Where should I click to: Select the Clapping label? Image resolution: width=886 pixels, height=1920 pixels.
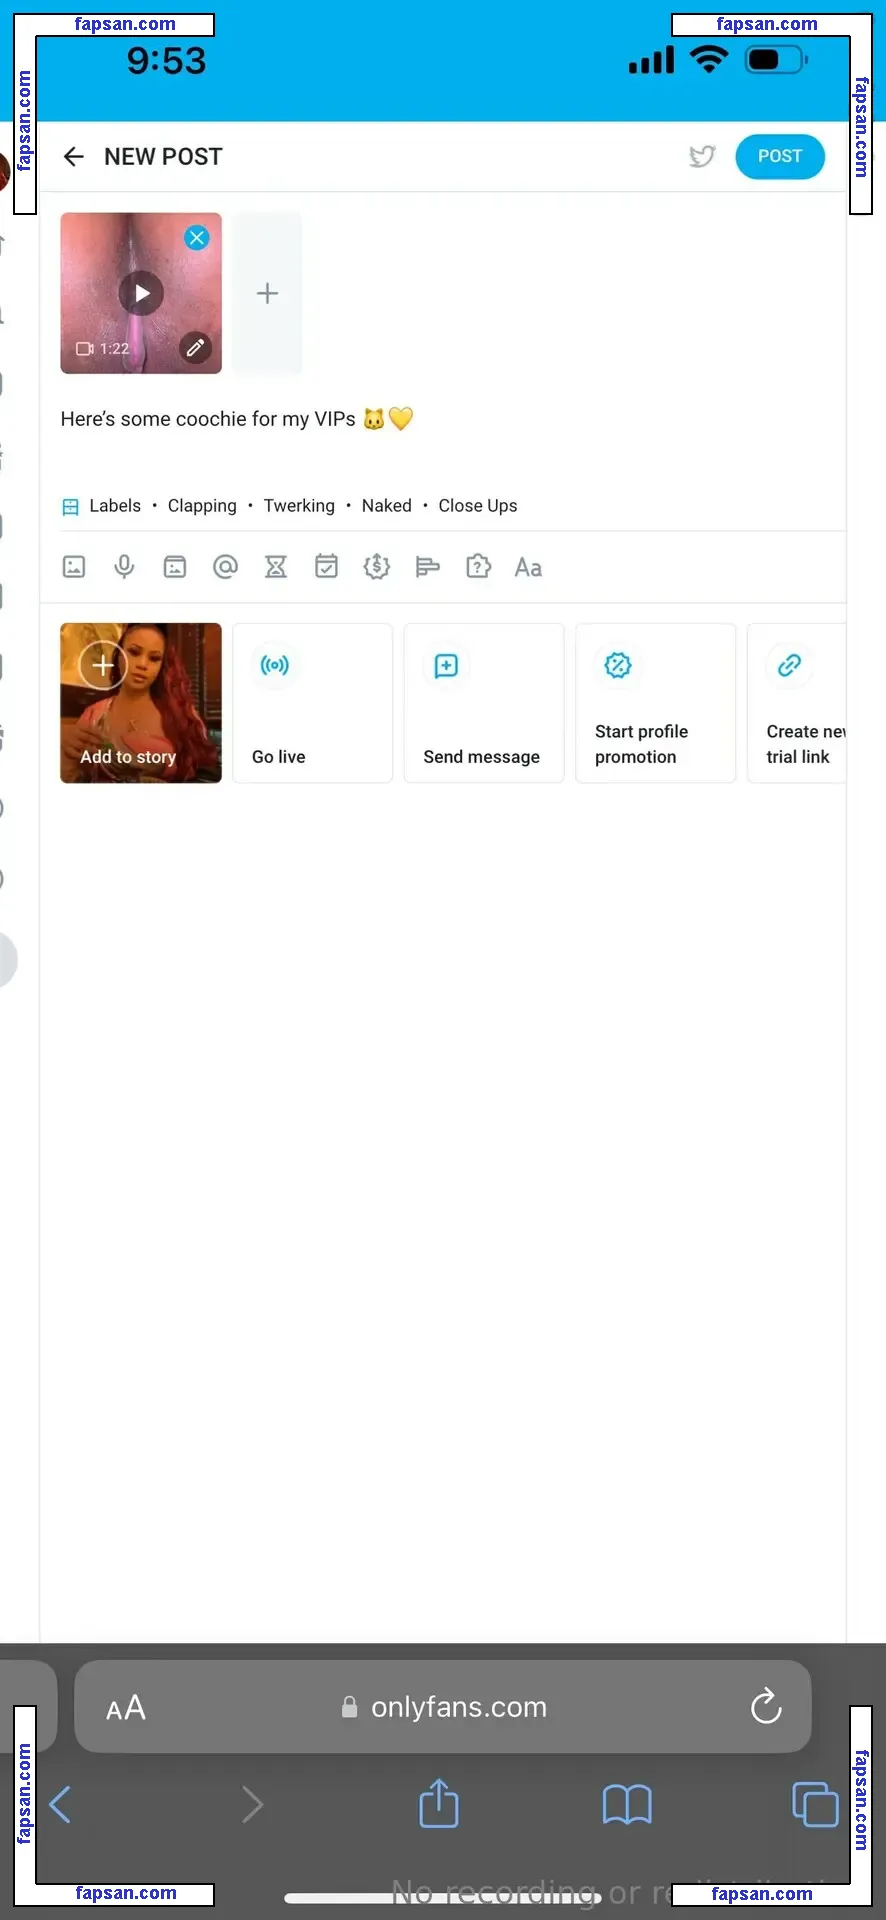(202, 506)
